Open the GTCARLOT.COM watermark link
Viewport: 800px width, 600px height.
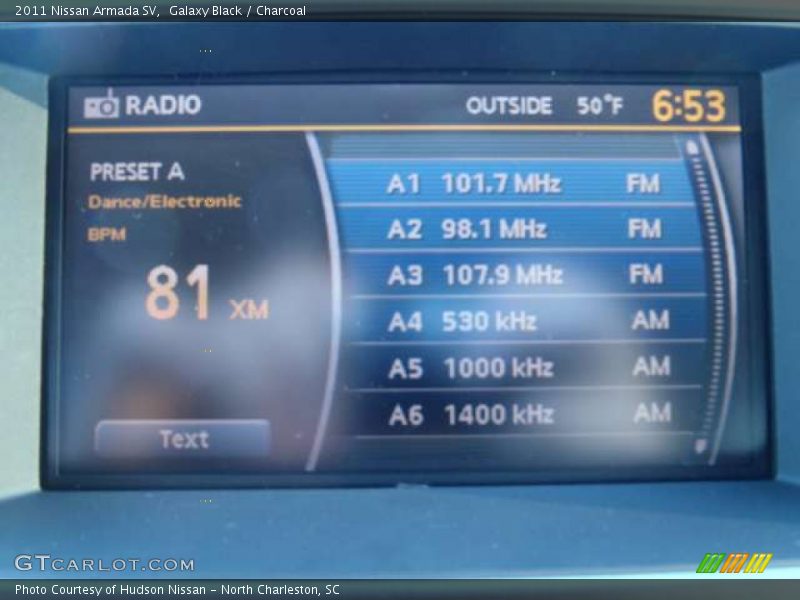(104, 564)
